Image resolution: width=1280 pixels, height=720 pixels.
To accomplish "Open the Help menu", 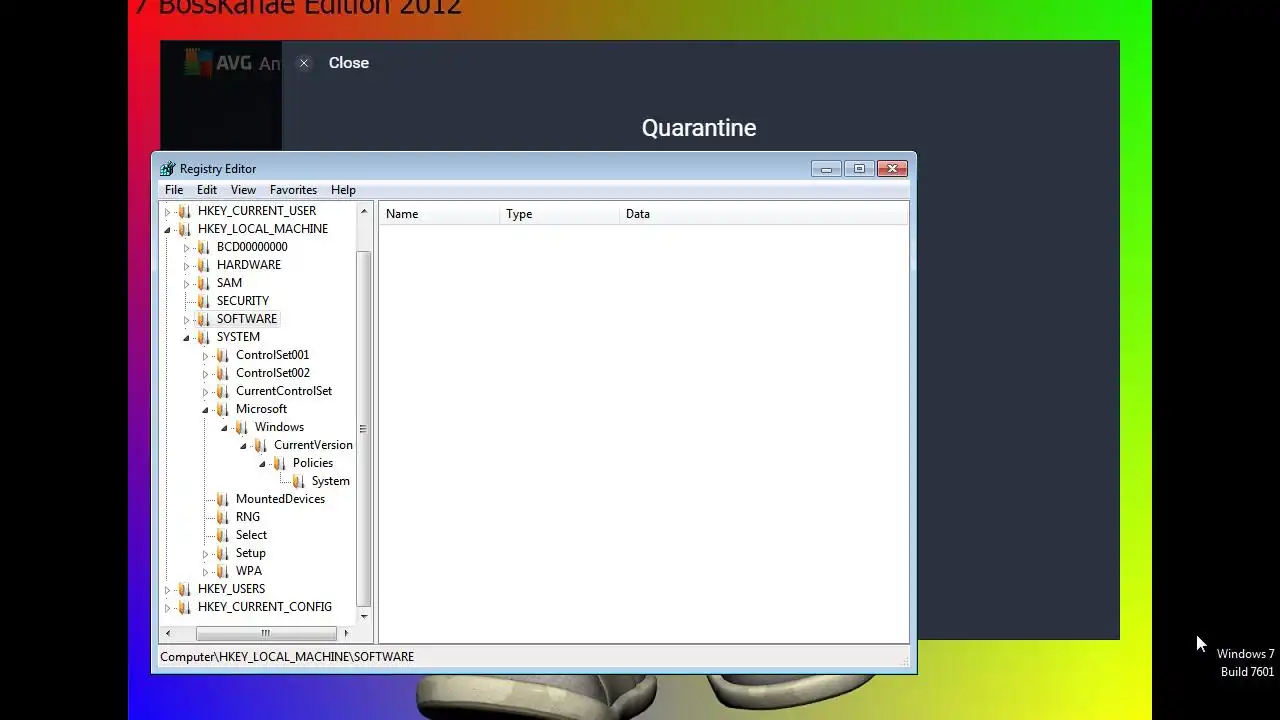I will pos(343,190).
